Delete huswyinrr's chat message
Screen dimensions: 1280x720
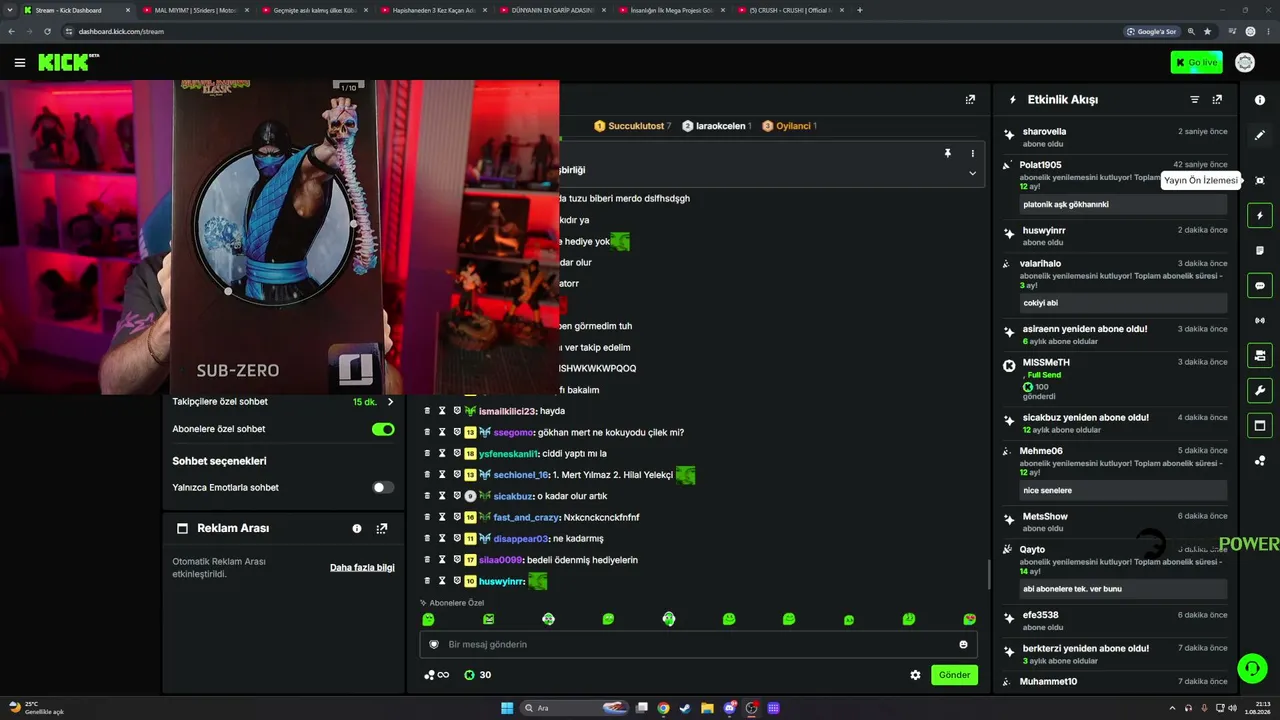click(x=427, y=581)
